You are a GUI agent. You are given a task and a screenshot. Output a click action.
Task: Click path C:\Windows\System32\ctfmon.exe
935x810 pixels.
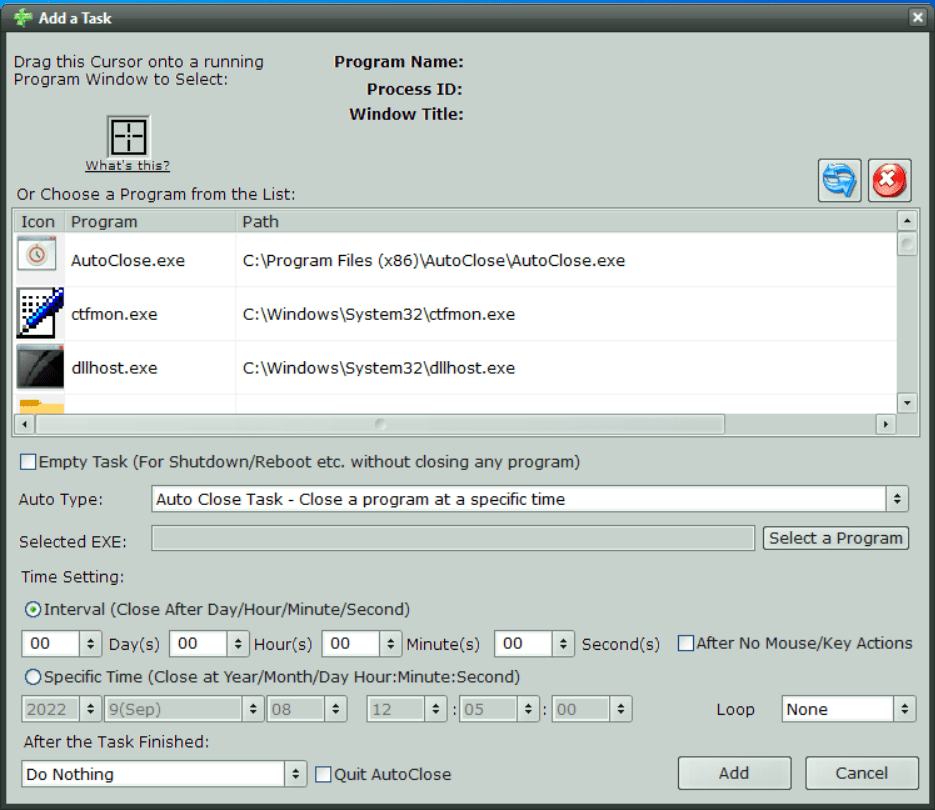coord(379,314)
